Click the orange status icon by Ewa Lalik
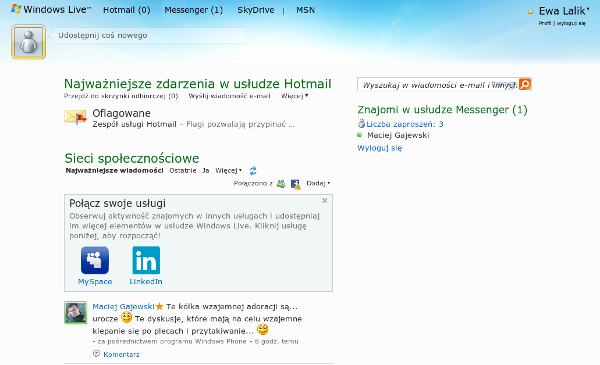Image resolution: width=600 pixels, height=365 pixels. pyautogui.click(x=530, y=12)
